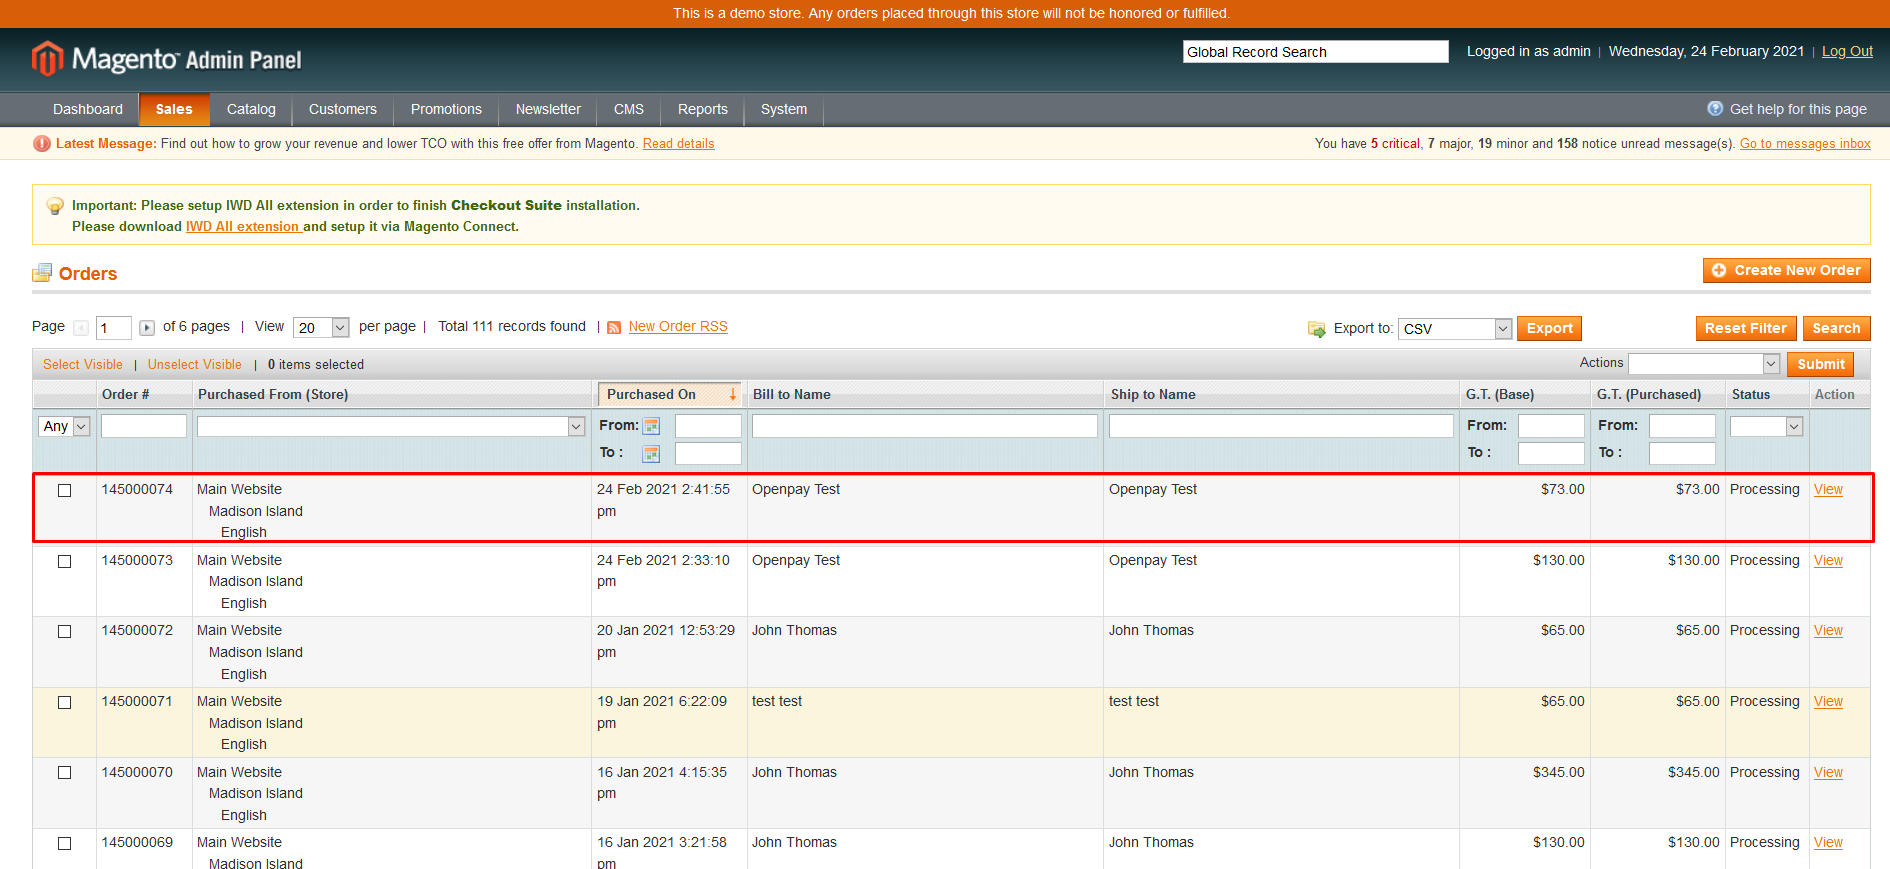Open the Purchased On To calendar icon
The height and width of the screenshot is (869, 1890).
[x=651, y=454]
